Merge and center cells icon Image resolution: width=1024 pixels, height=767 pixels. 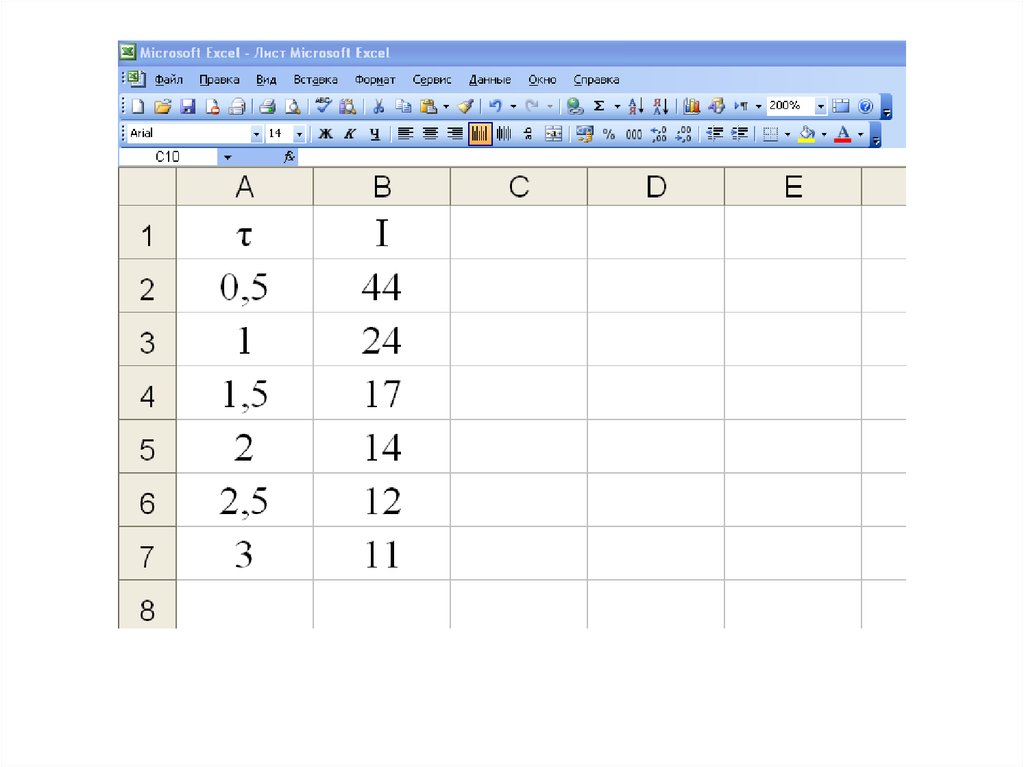coord(553,134)
